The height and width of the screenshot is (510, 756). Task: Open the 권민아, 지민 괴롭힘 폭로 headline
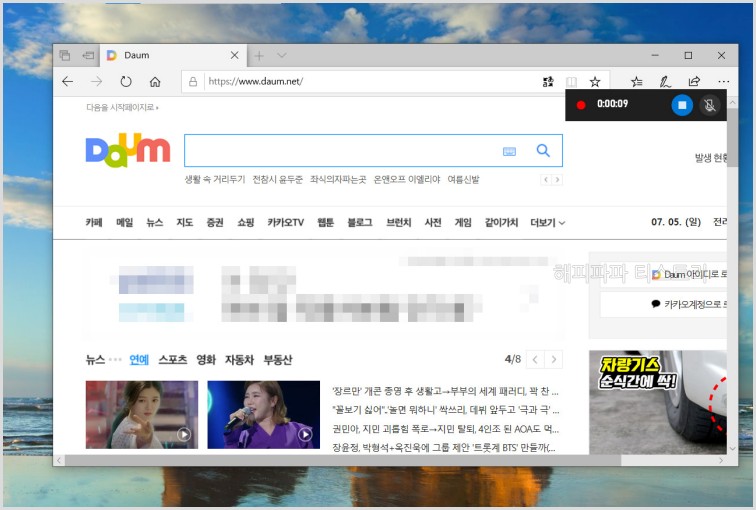click(446, 429)
